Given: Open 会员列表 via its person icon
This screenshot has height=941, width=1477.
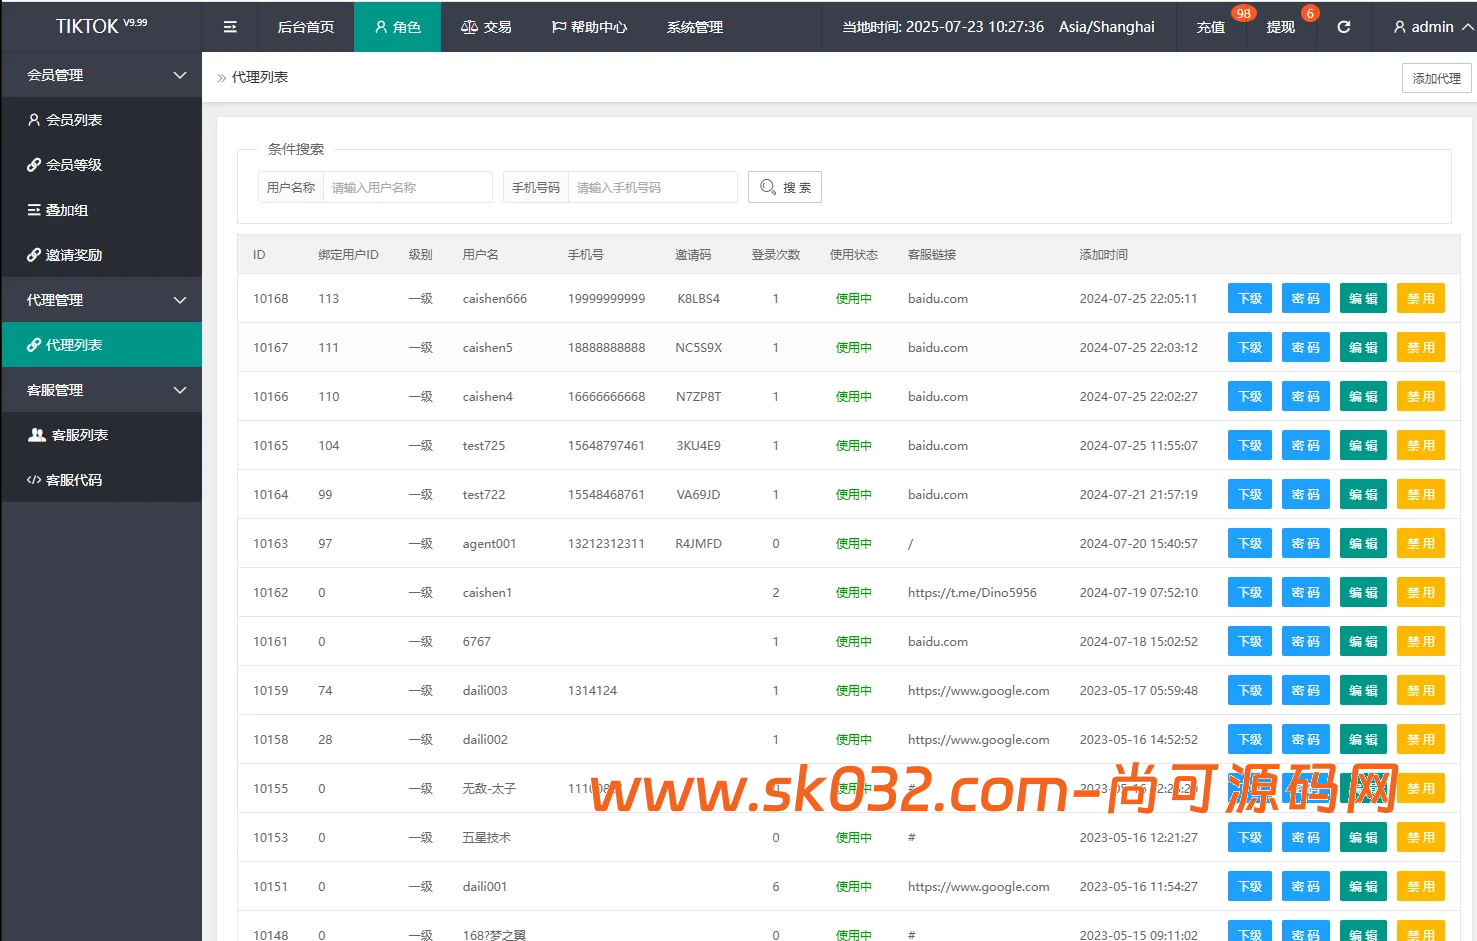Looking at the screenshot, I should pyautogui.click(x=33, y=119).
